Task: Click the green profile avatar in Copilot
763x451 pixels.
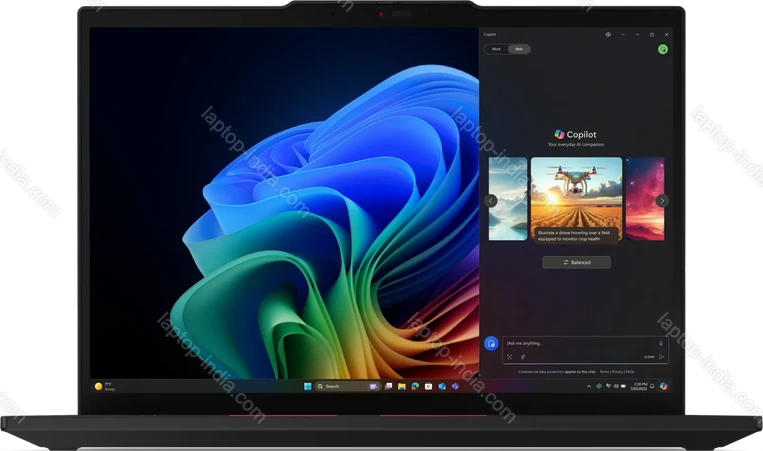Action: [662, 49]
